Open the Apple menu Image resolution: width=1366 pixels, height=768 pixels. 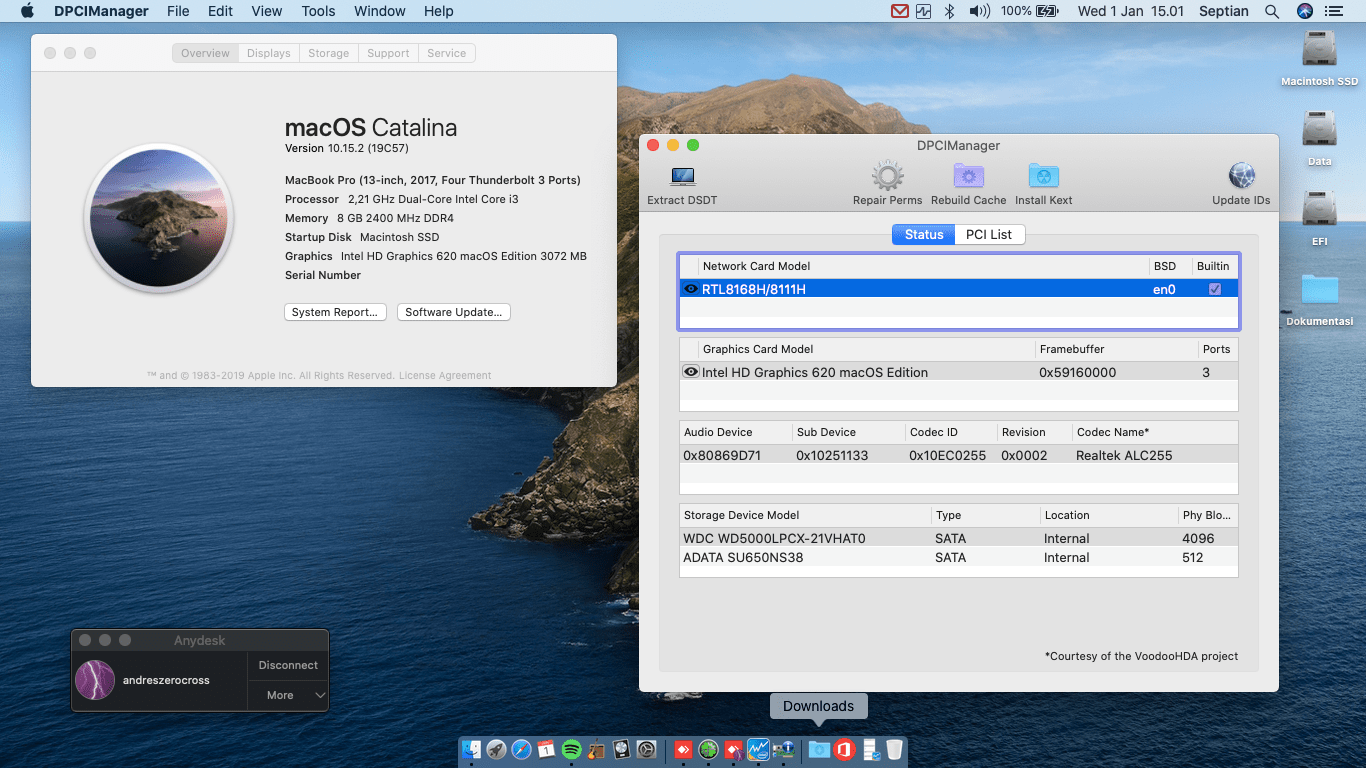(27, 11)
